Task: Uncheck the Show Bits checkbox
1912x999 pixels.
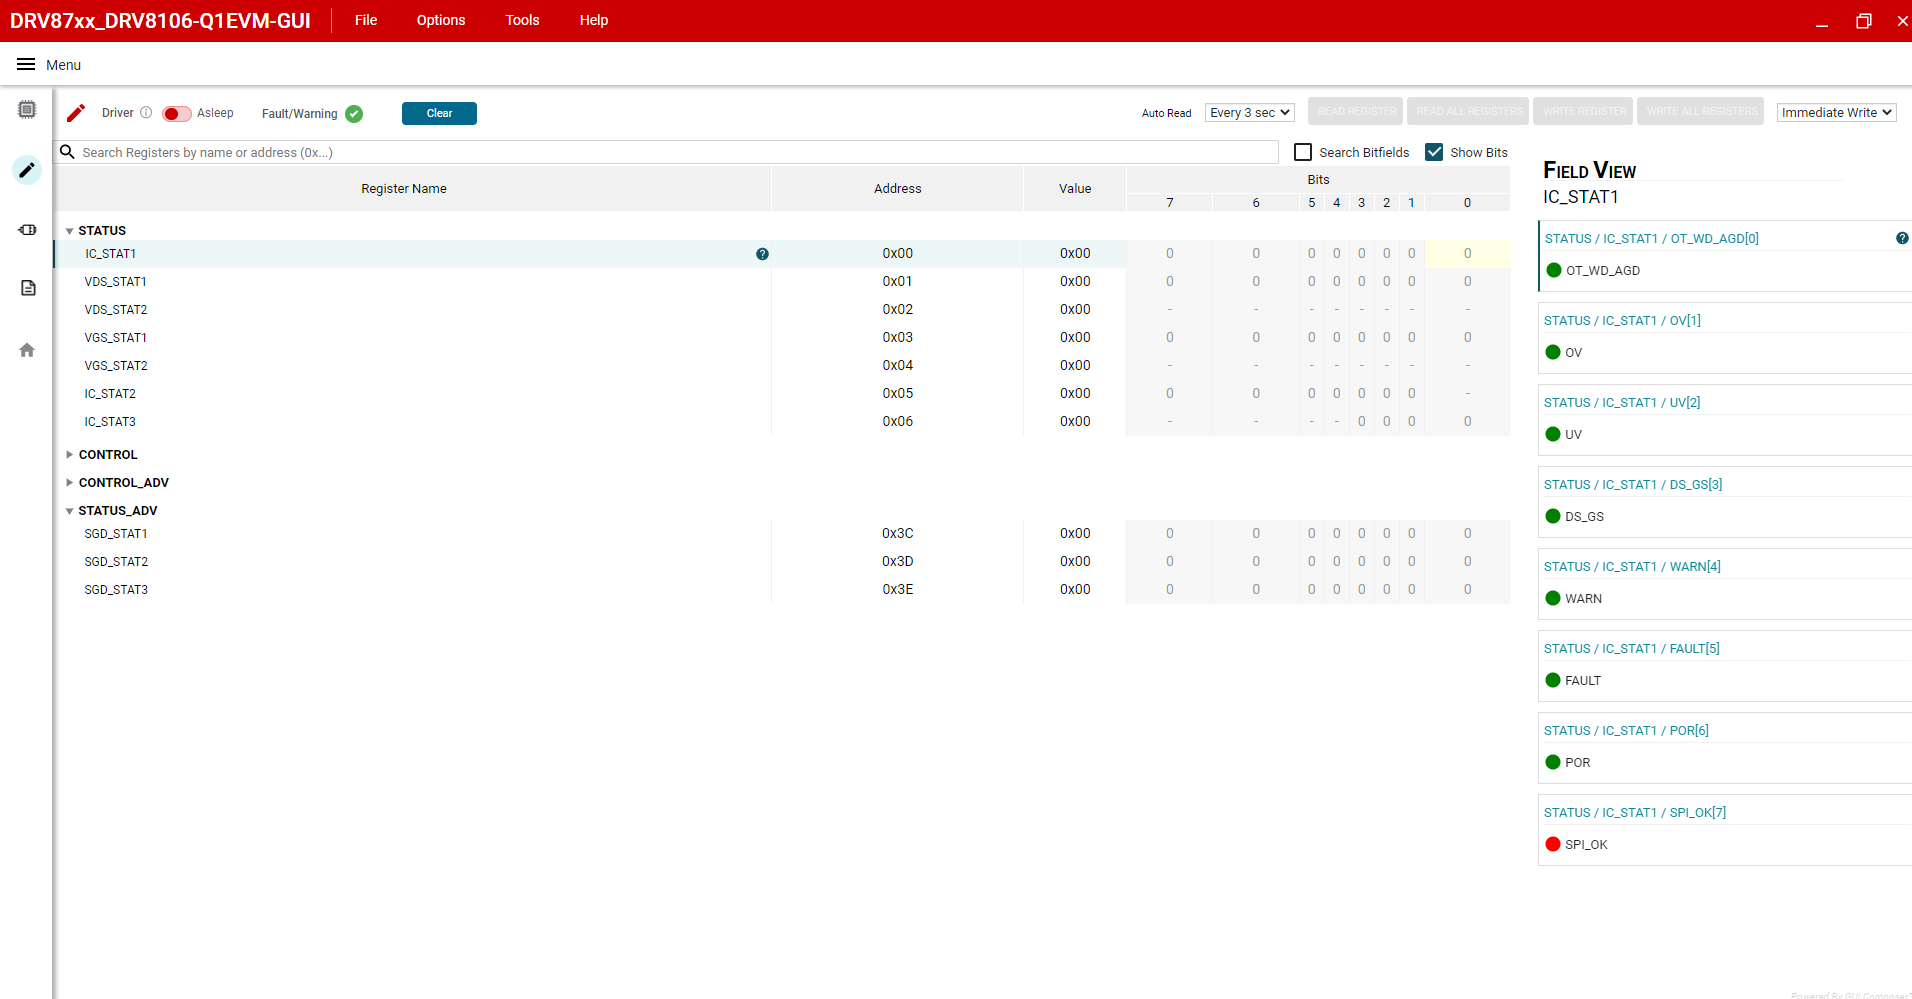Action: point(1434,152)
